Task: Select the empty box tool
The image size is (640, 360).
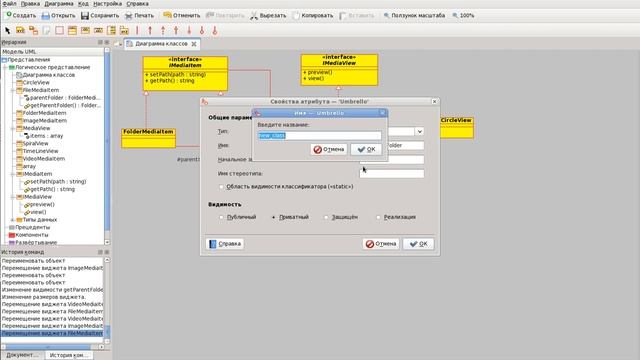Action: click(60, 30)
